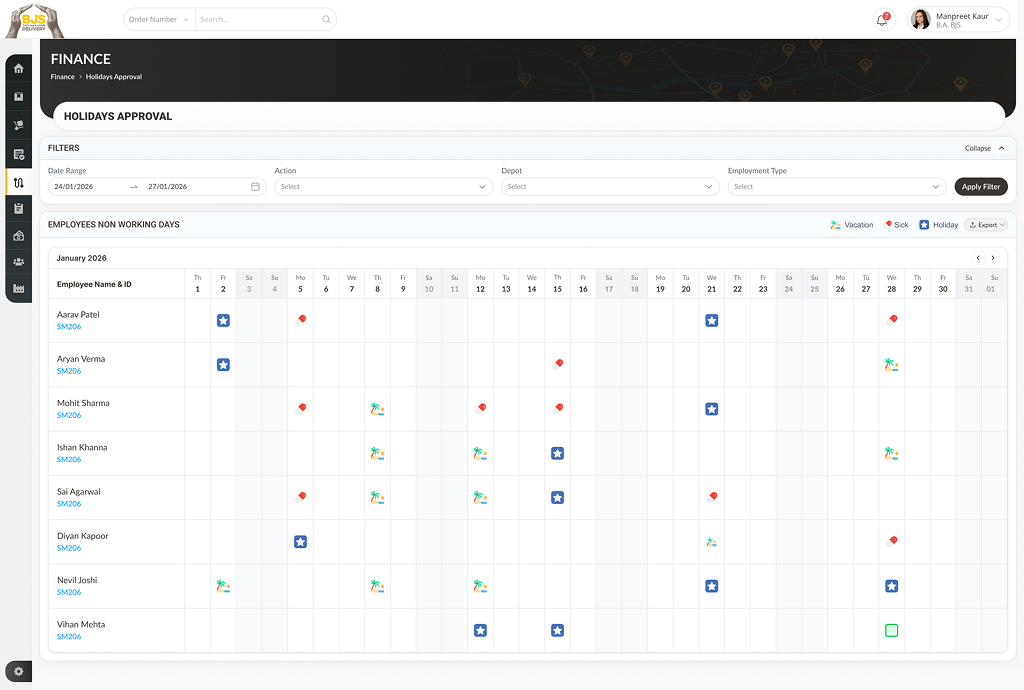Click the Finance breadcrumb link
This screenshot has width=1024, height=690.
[62, 77]
